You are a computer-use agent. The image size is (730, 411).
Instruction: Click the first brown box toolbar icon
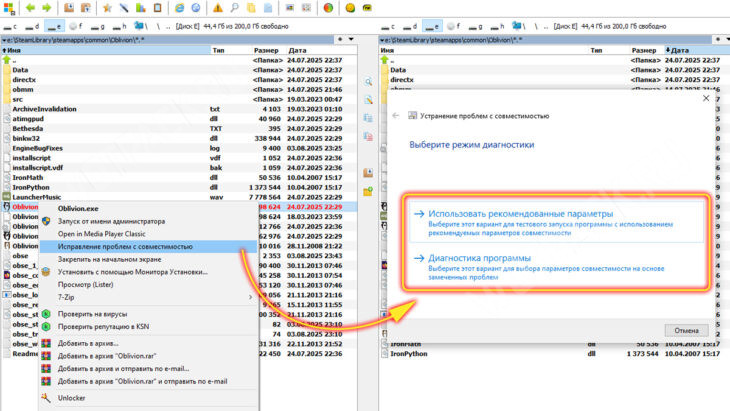click(69, 8)
